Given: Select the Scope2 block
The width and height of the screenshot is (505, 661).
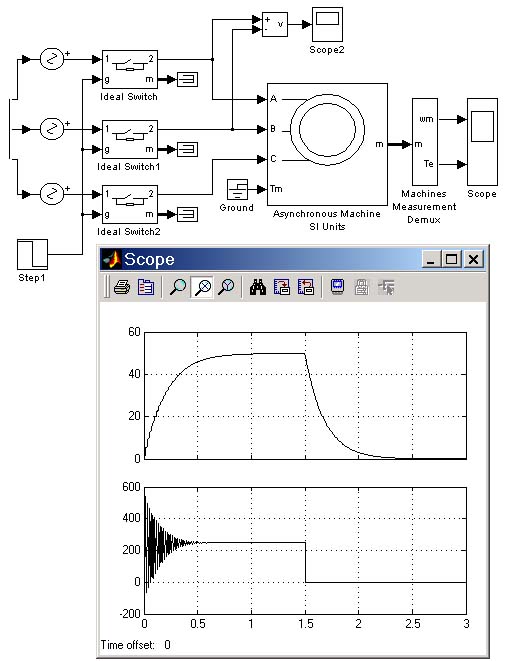Looking at the screenshot, I should 327,24.
